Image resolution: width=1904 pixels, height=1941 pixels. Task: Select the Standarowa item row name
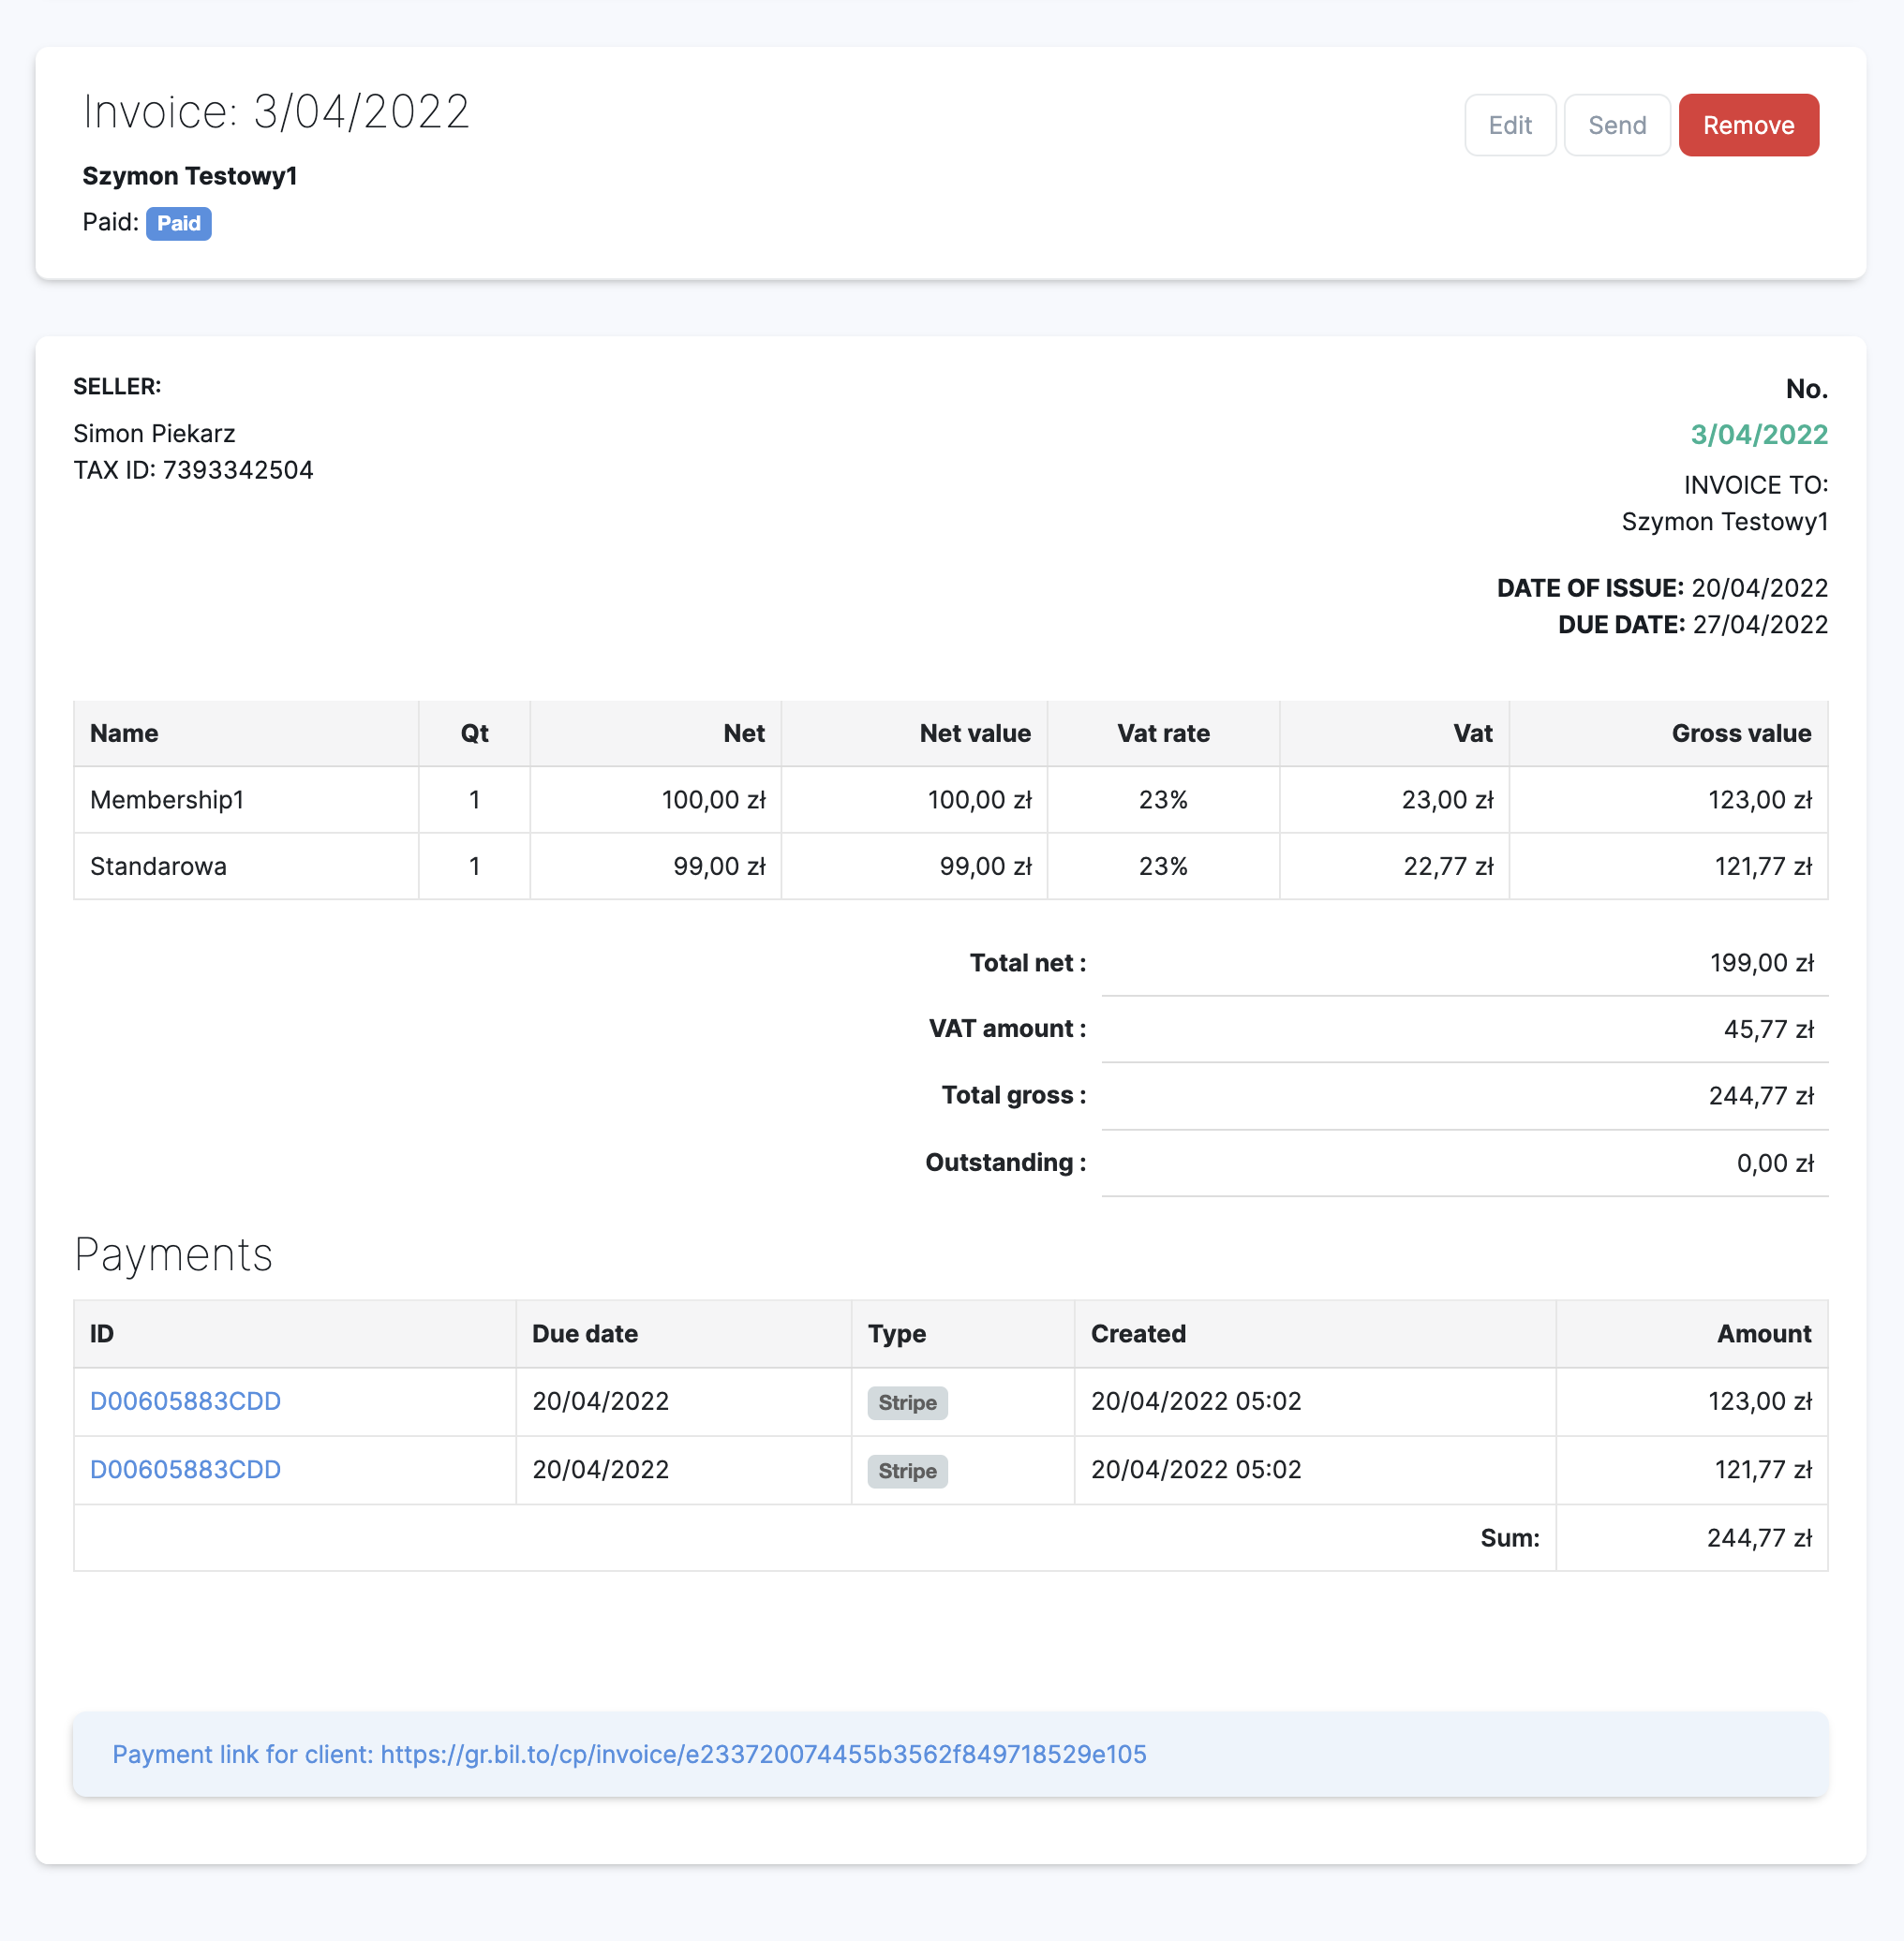tap(158, 866)
